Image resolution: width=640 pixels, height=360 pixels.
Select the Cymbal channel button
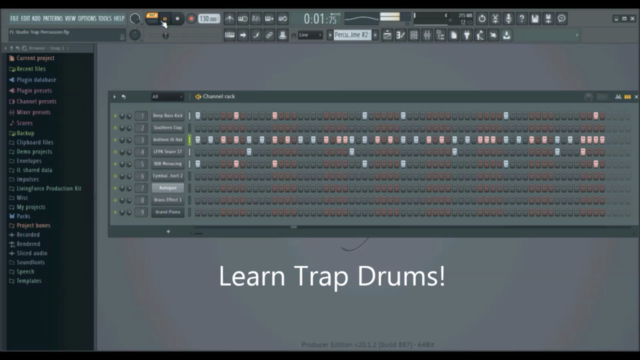click(168, 176)
